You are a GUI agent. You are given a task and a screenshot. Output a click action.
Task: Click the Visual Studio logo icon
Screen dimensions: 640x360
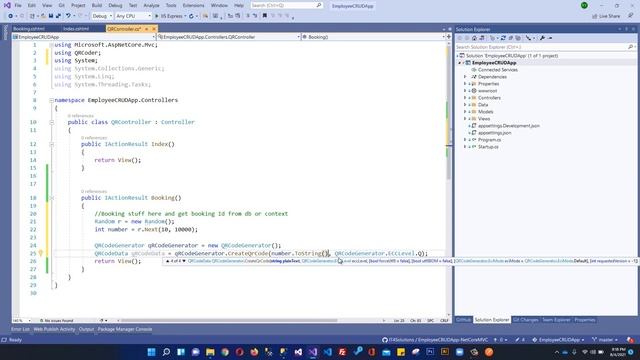point(7,5)
